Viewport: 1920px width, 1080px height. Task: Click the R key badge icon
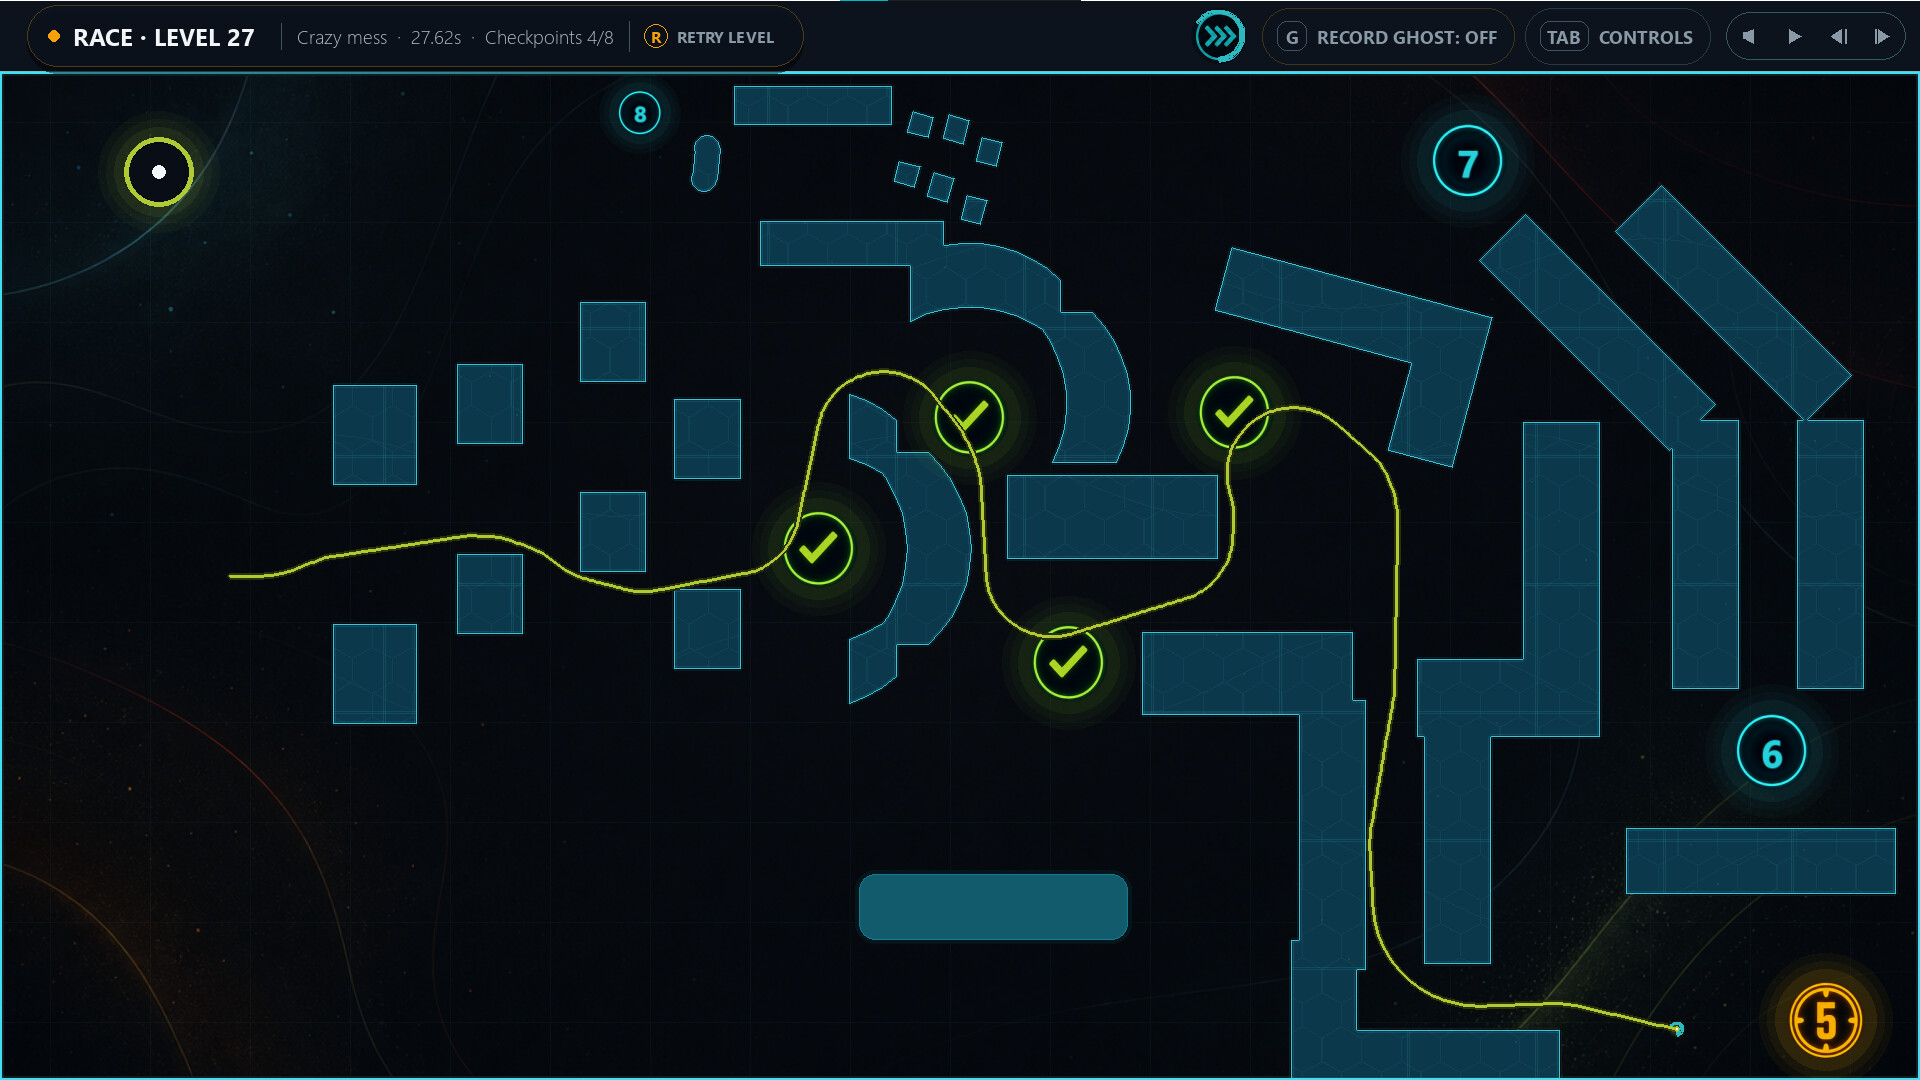[656, 37]
